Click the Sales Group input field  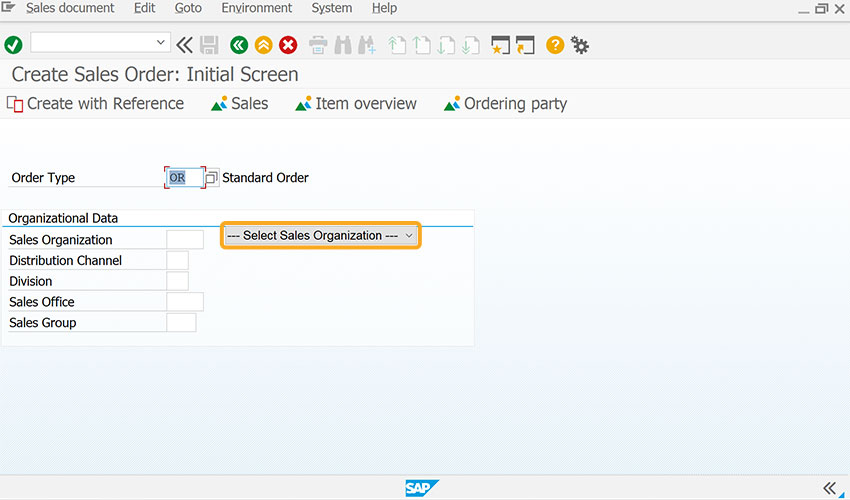(x=181, y=322)
